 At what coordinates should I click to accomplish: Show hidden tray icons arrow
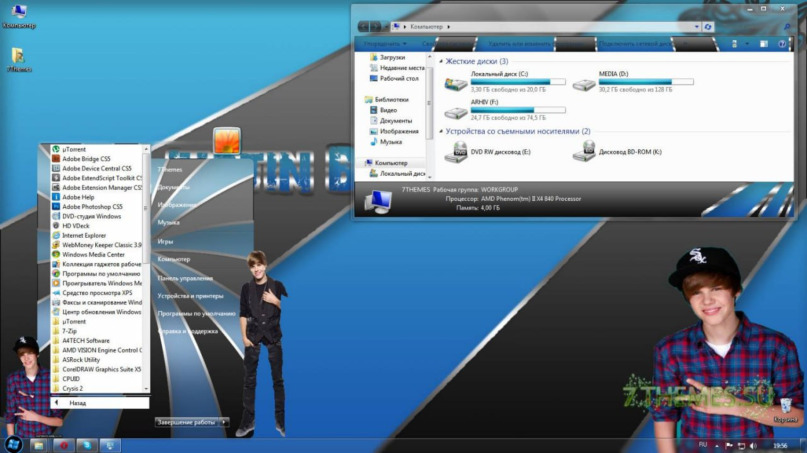coord(717,446)
